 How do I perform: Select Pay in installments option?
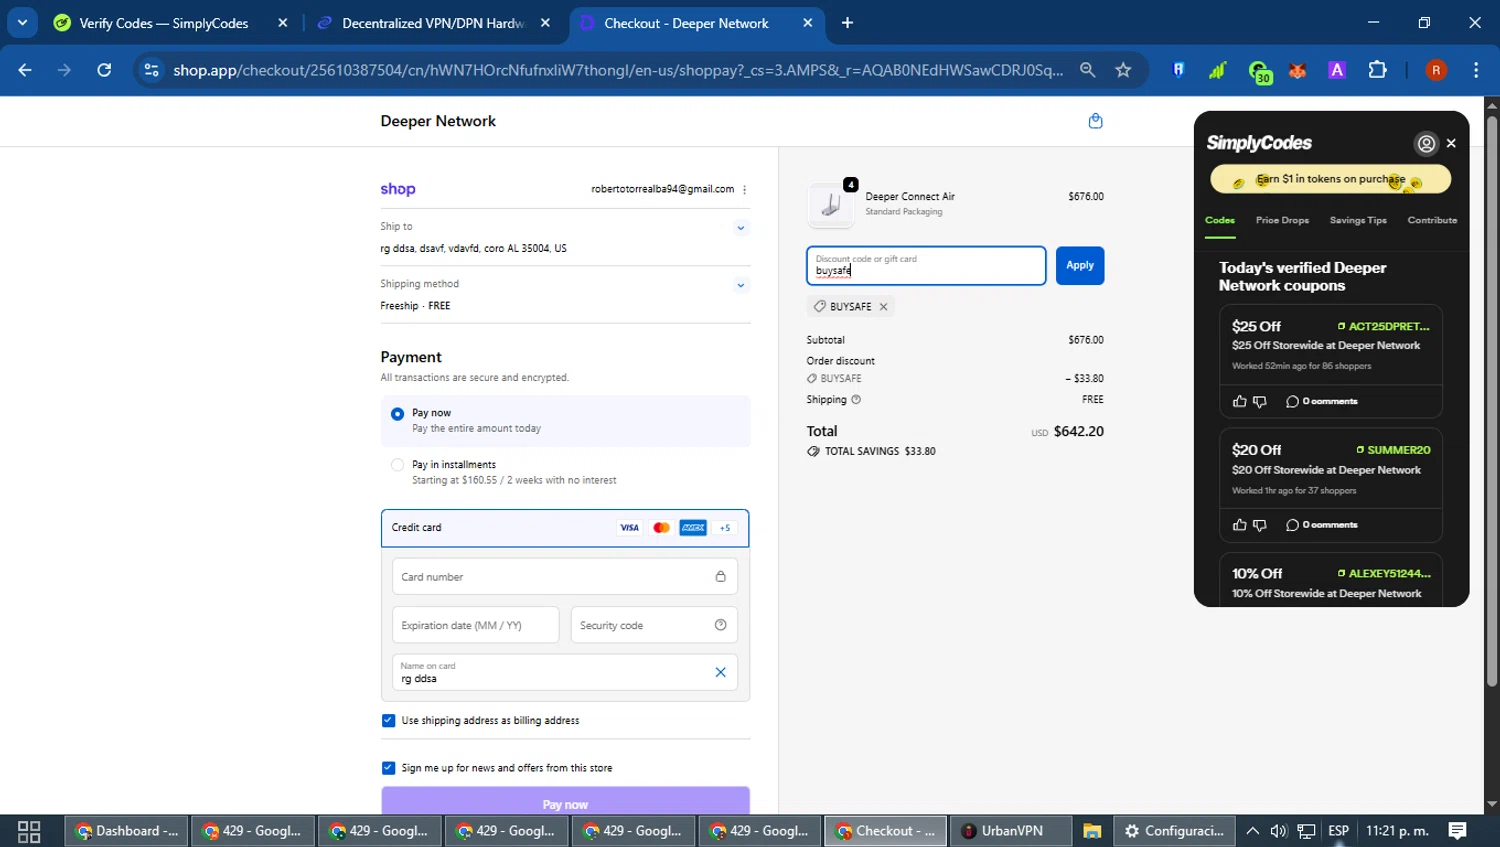tap(398, 465)
